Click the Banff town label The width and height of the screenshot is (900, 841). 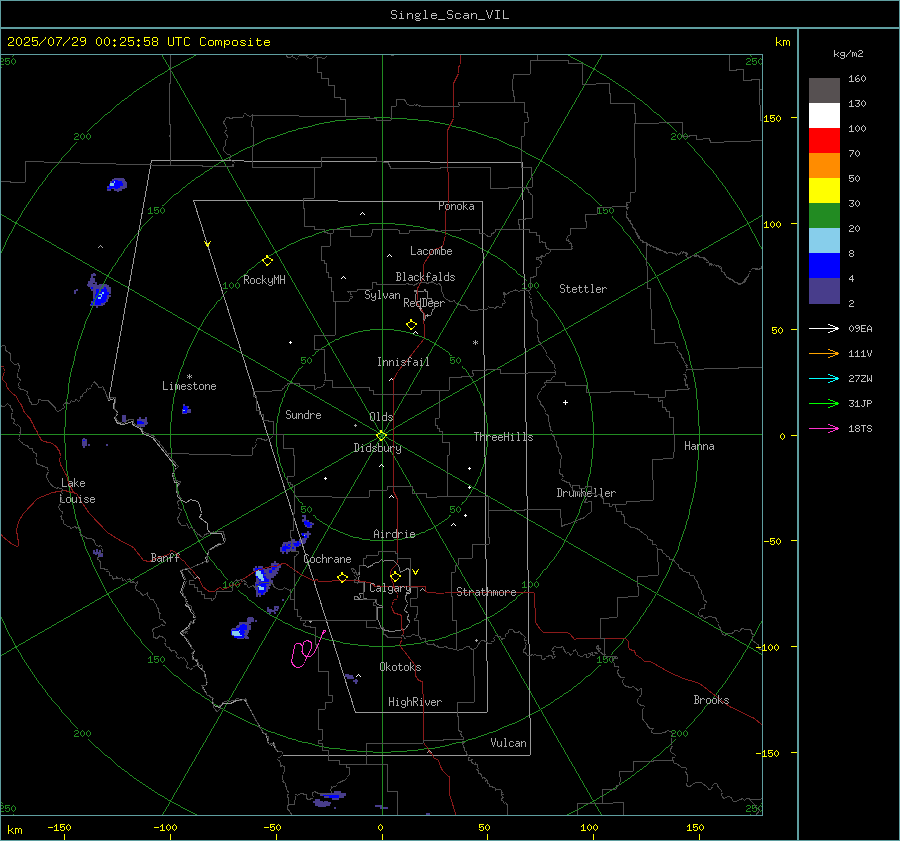(x=165, y=558)
